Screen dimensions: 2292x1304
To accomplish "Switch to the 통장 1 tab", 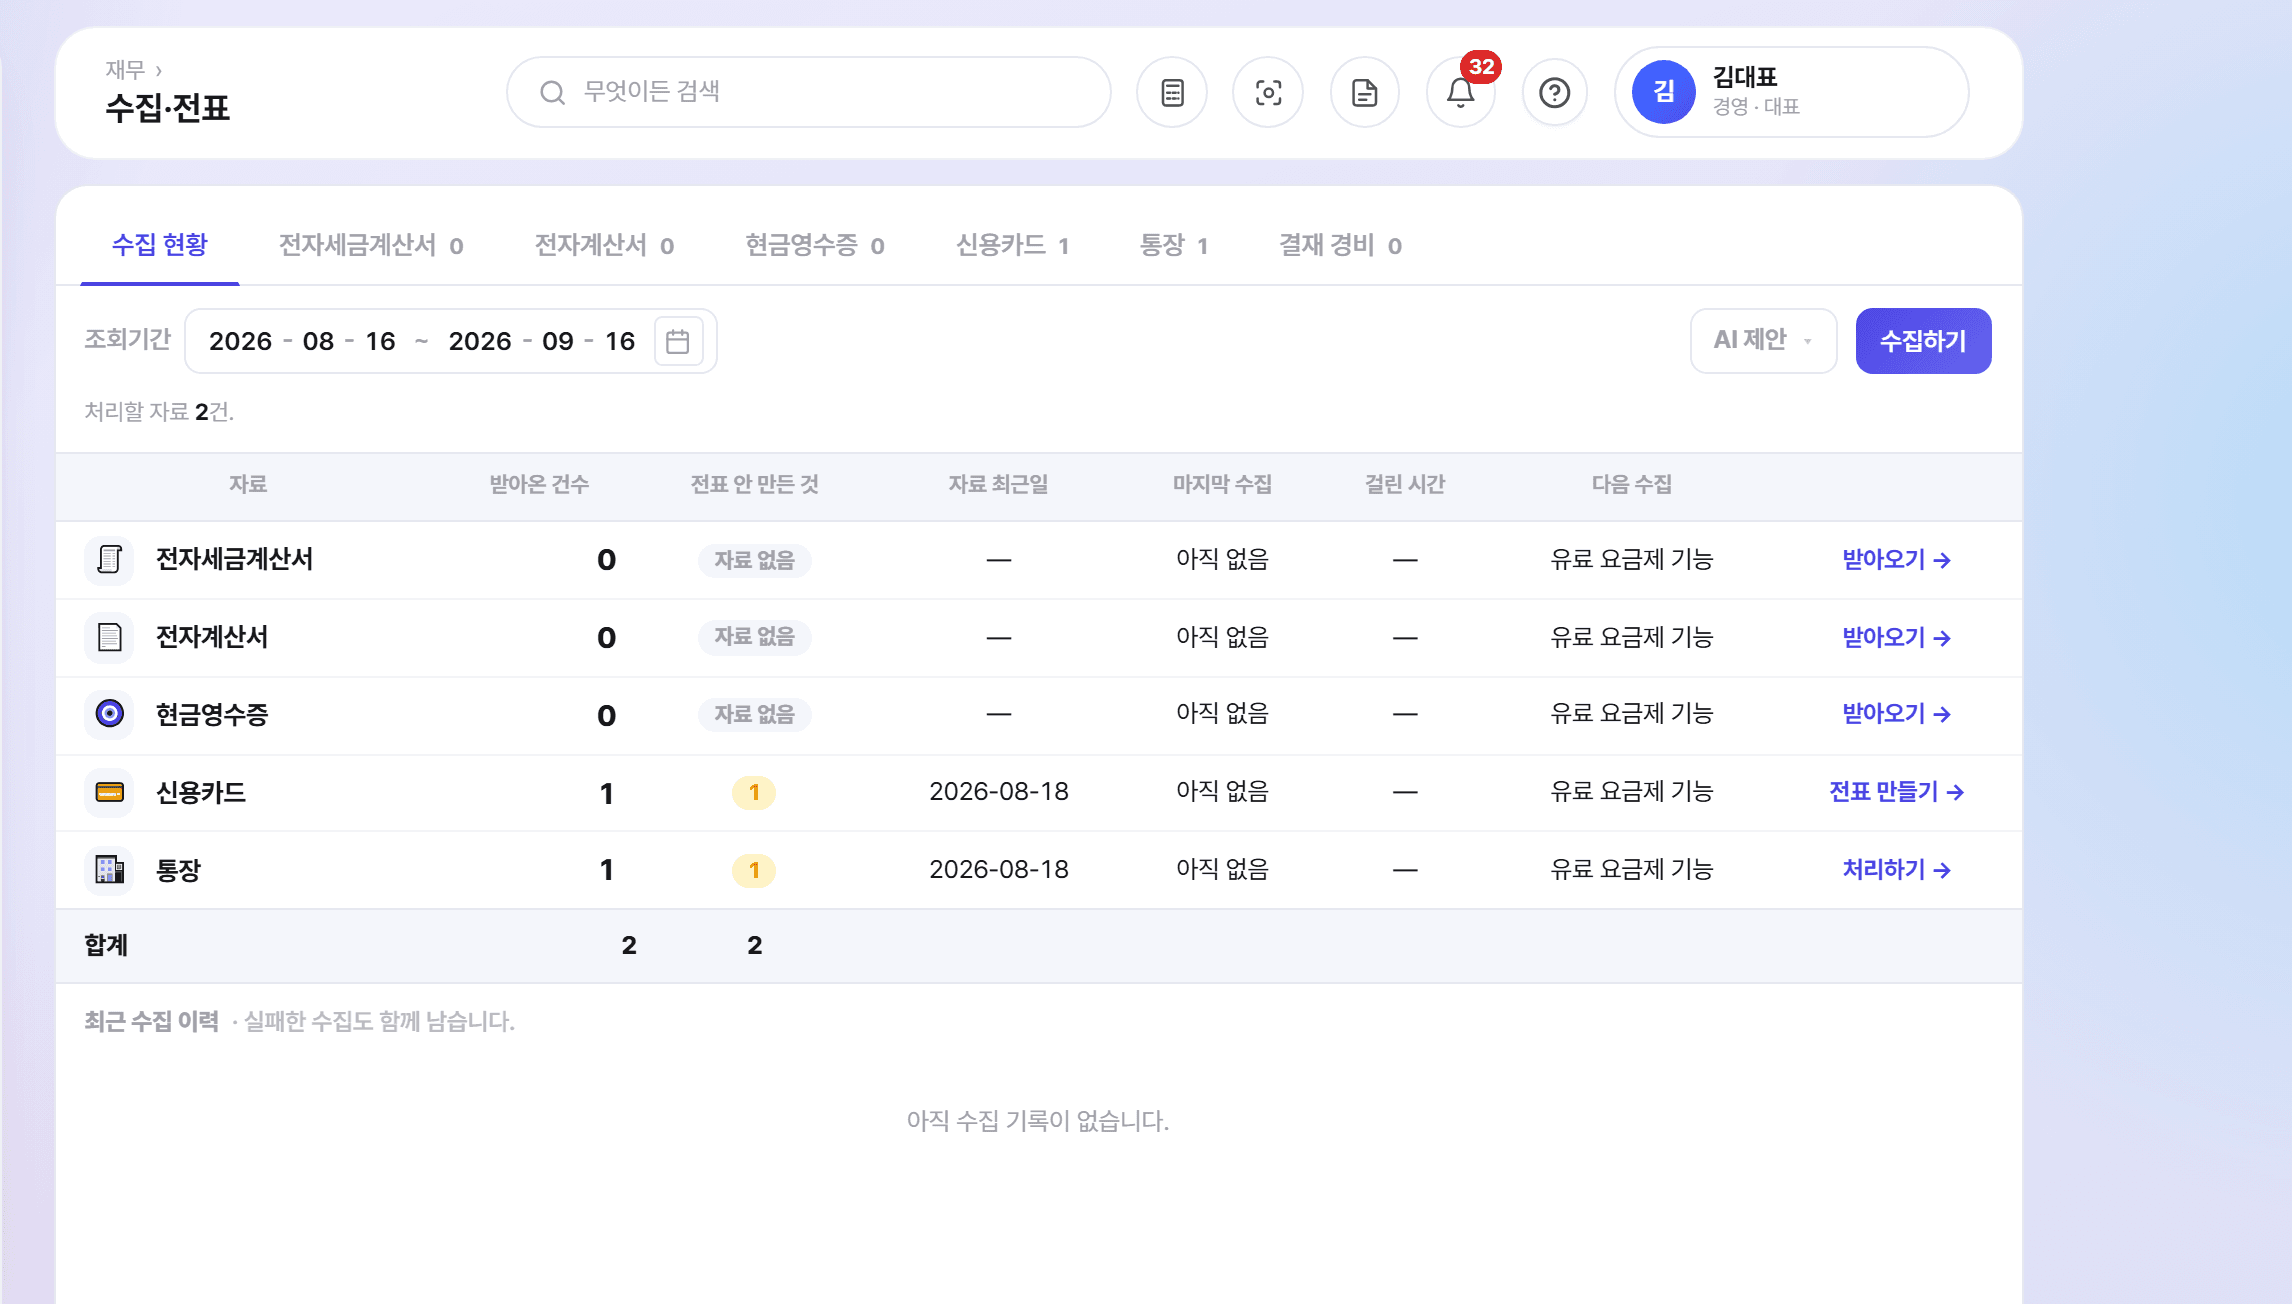I will [x=1174, y=245].
